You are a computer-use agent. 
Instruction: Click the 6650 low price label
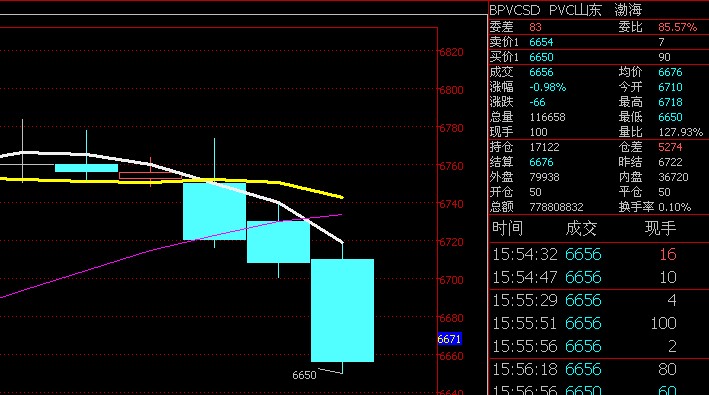click(304, 375)
